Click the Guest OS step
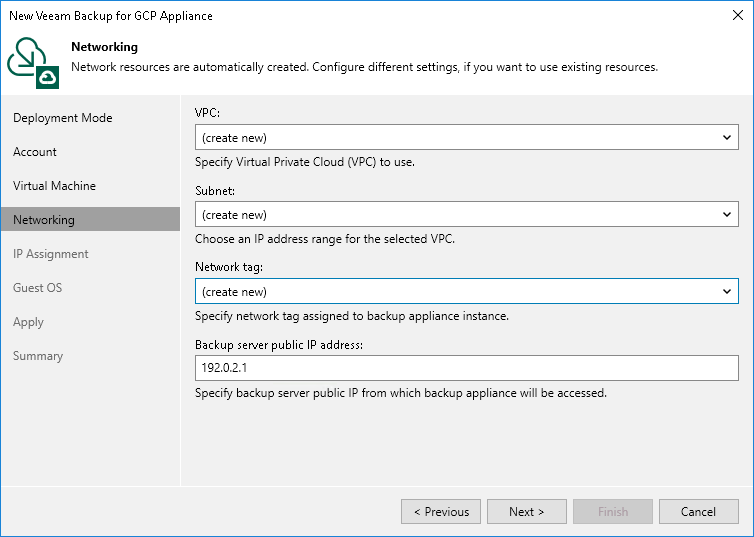 [x=38, y=287]
